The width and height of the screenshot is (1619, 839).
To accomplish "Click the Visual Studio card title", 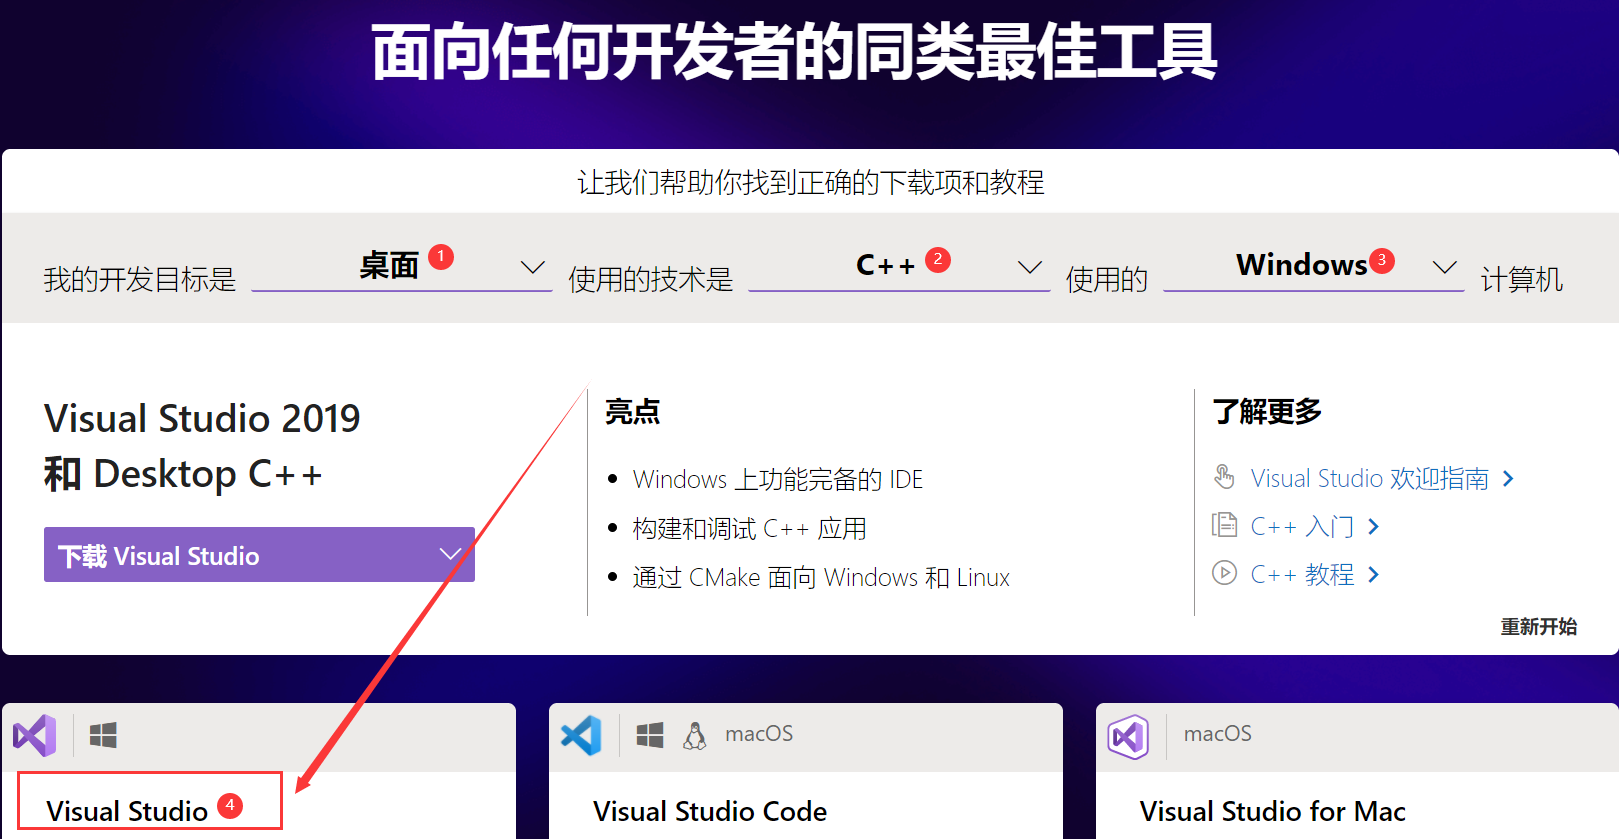I will tap(127, 811).
